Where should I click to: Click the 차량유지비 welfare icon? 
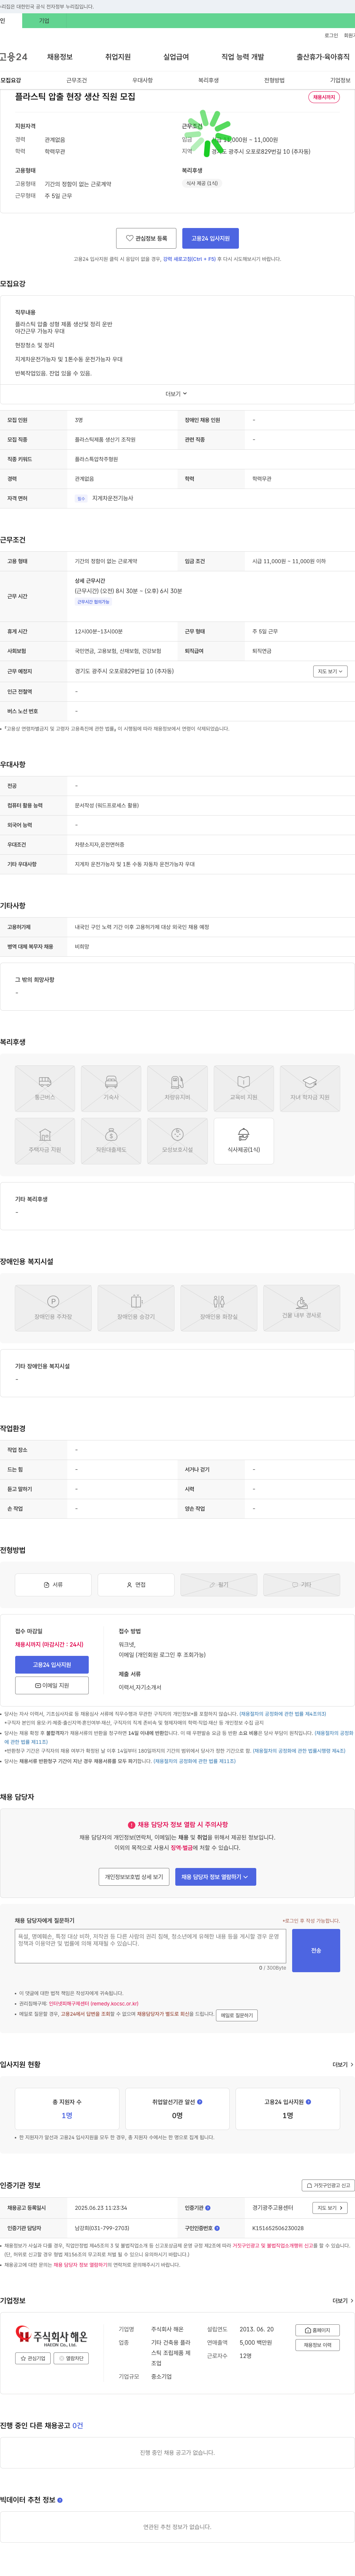(x=177, y=1088)
